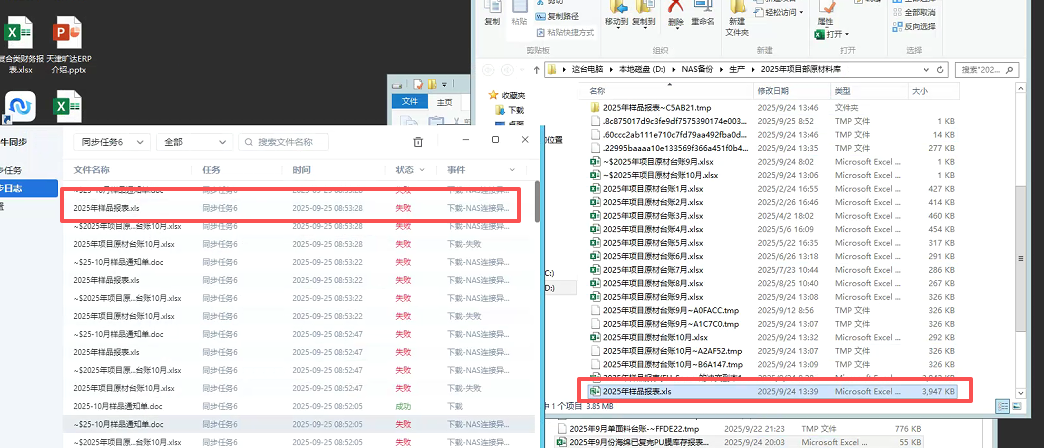Open the 打开 dropdown with Excel icon
The width and height of the screenshot is (1044, 448).
coord(833,34)
